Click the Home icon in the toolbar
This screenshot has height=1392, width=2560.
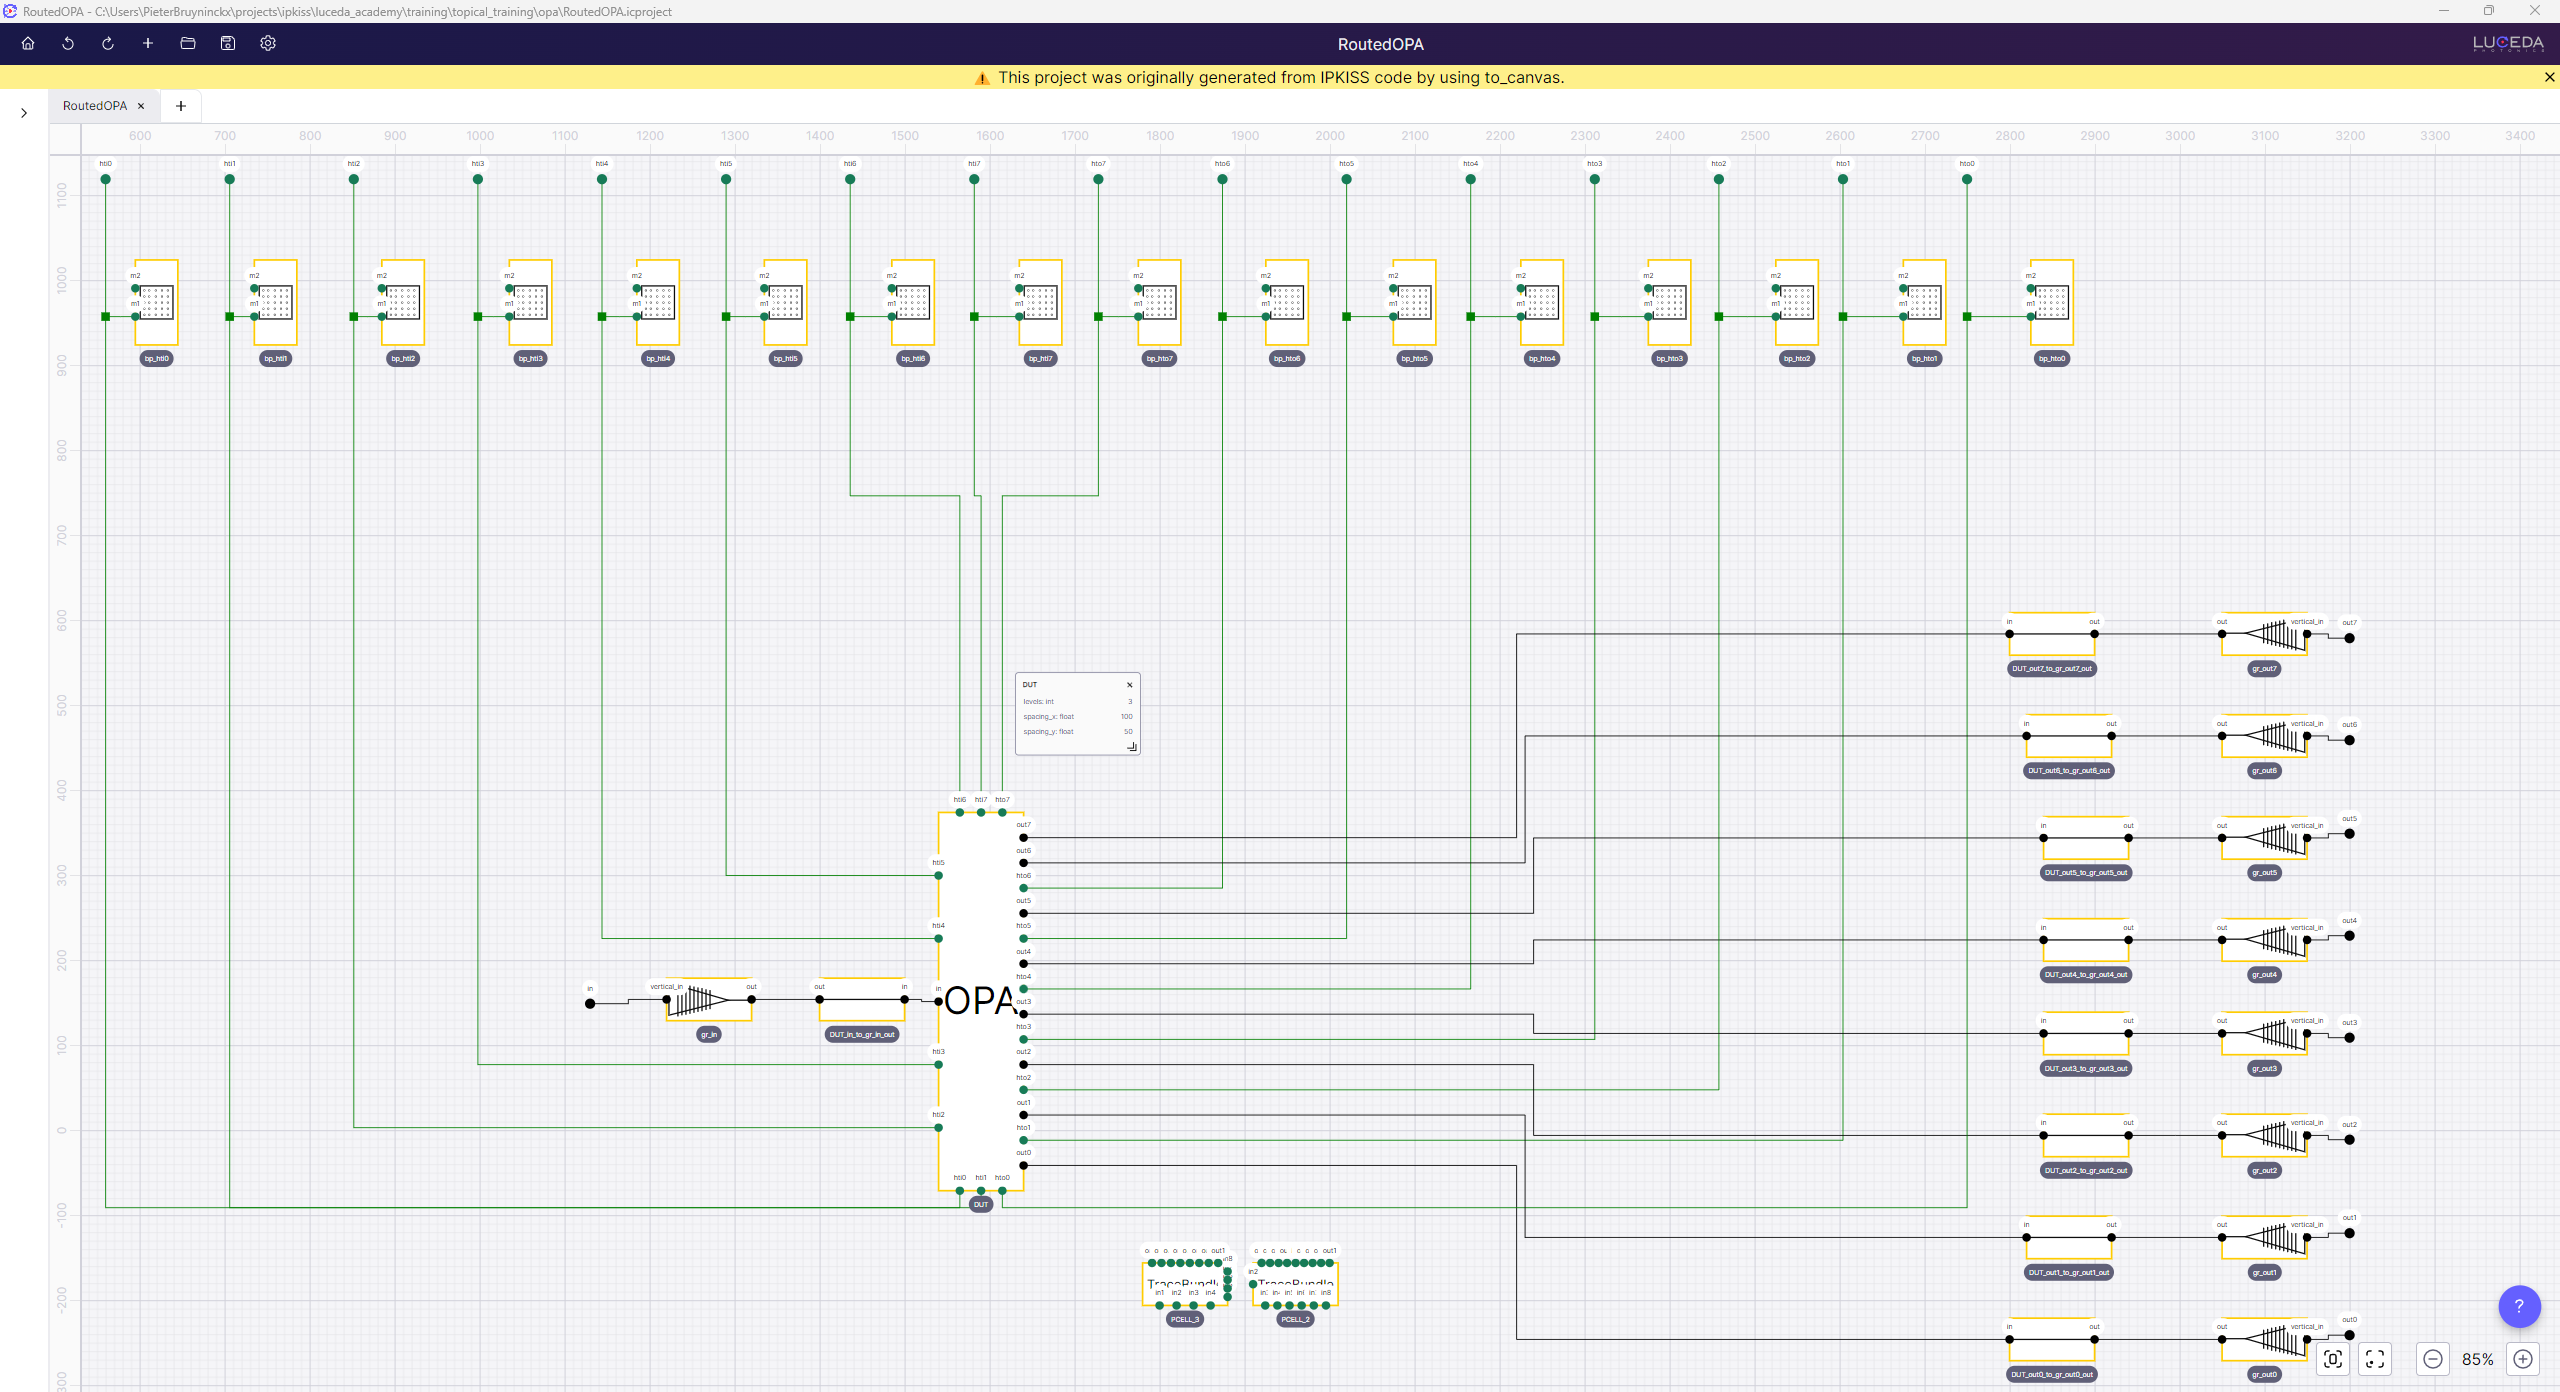28,43
